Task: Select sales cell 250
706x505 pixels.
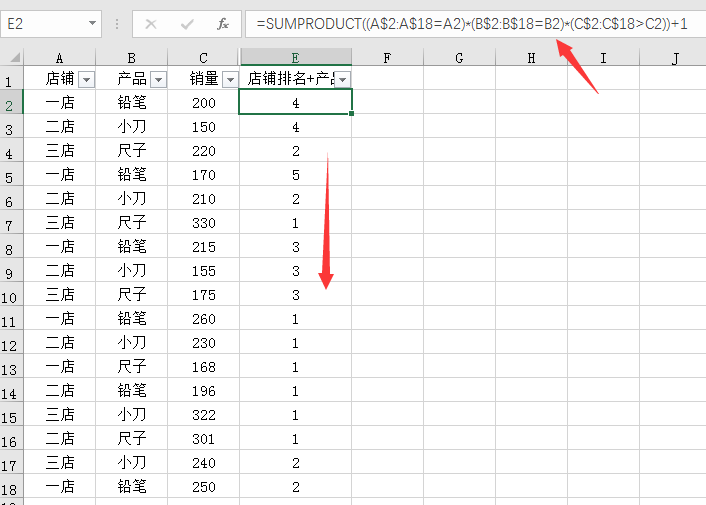Action: point(204,487)
